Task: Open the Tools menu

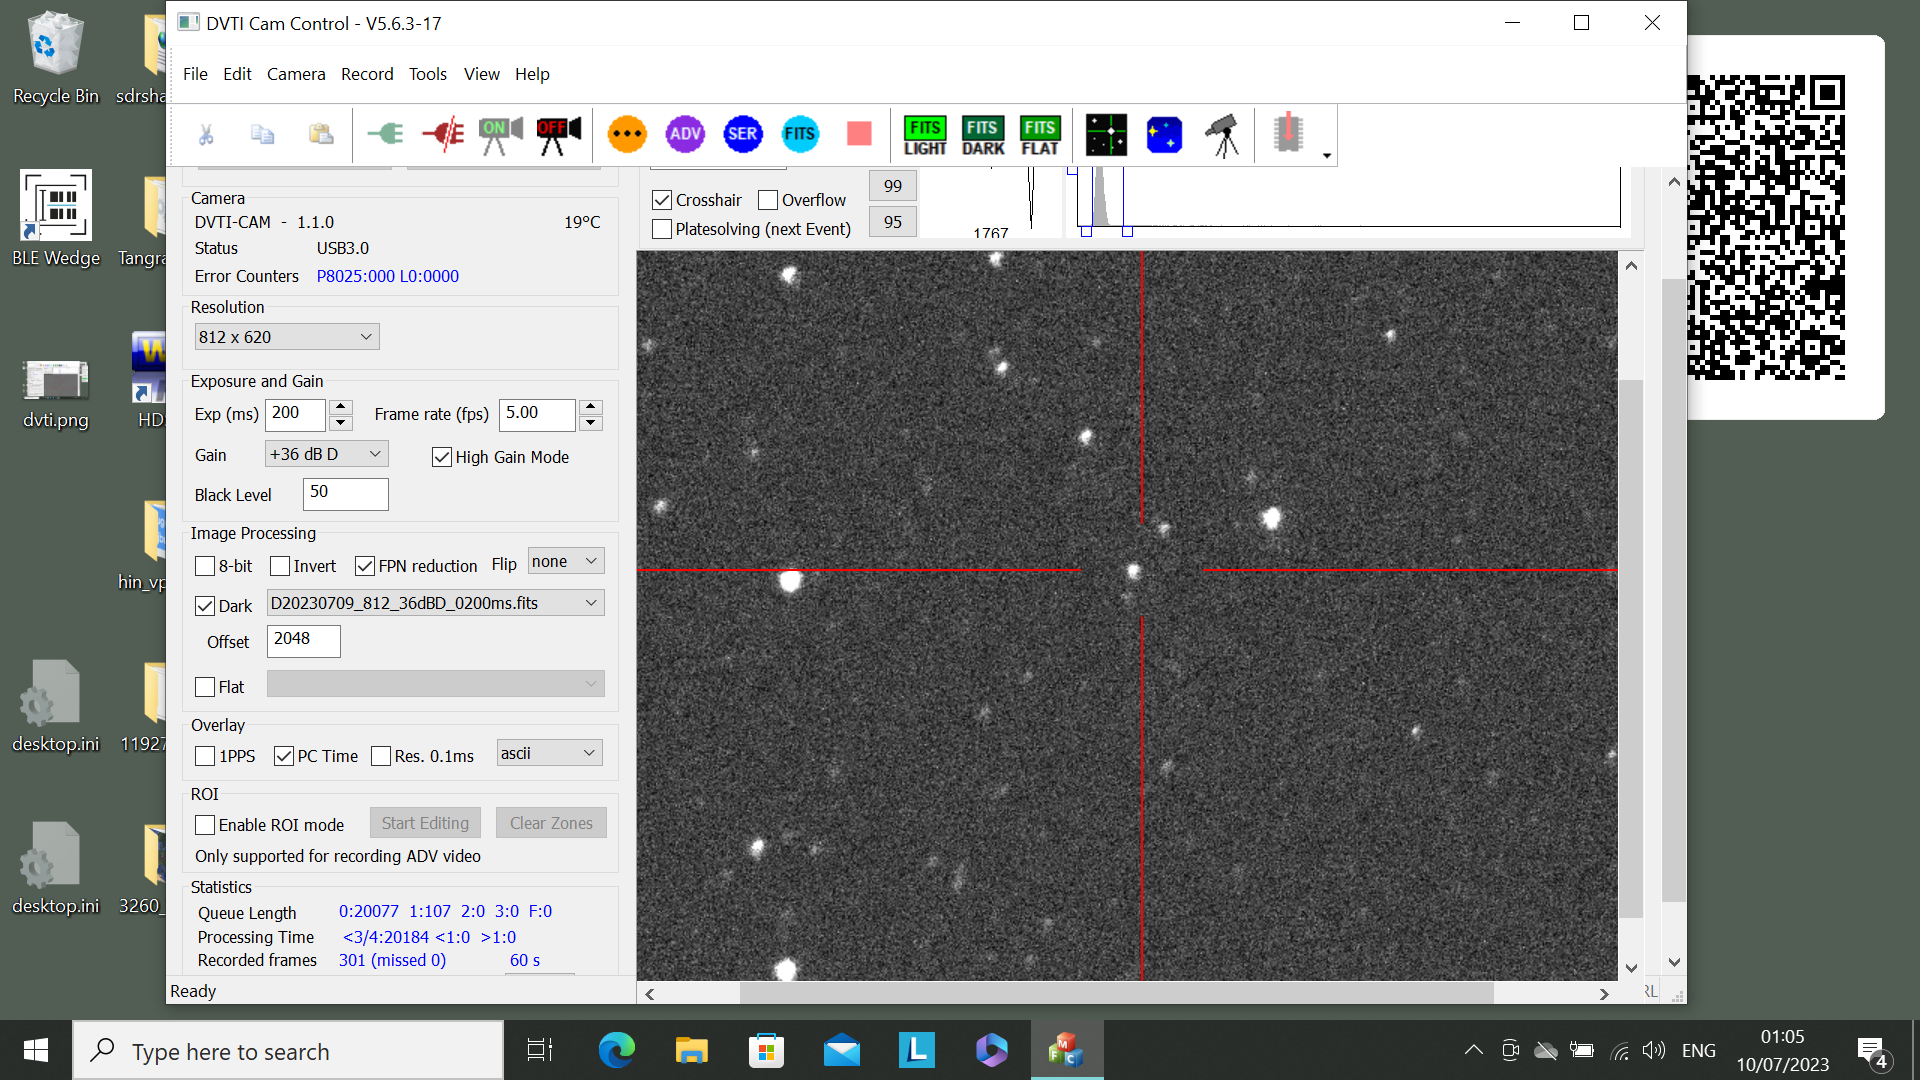Action: [427, 74]
